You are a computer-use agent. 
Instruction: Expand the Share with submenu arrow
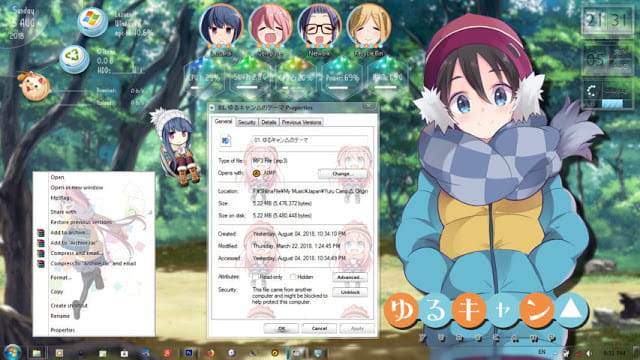150,212
